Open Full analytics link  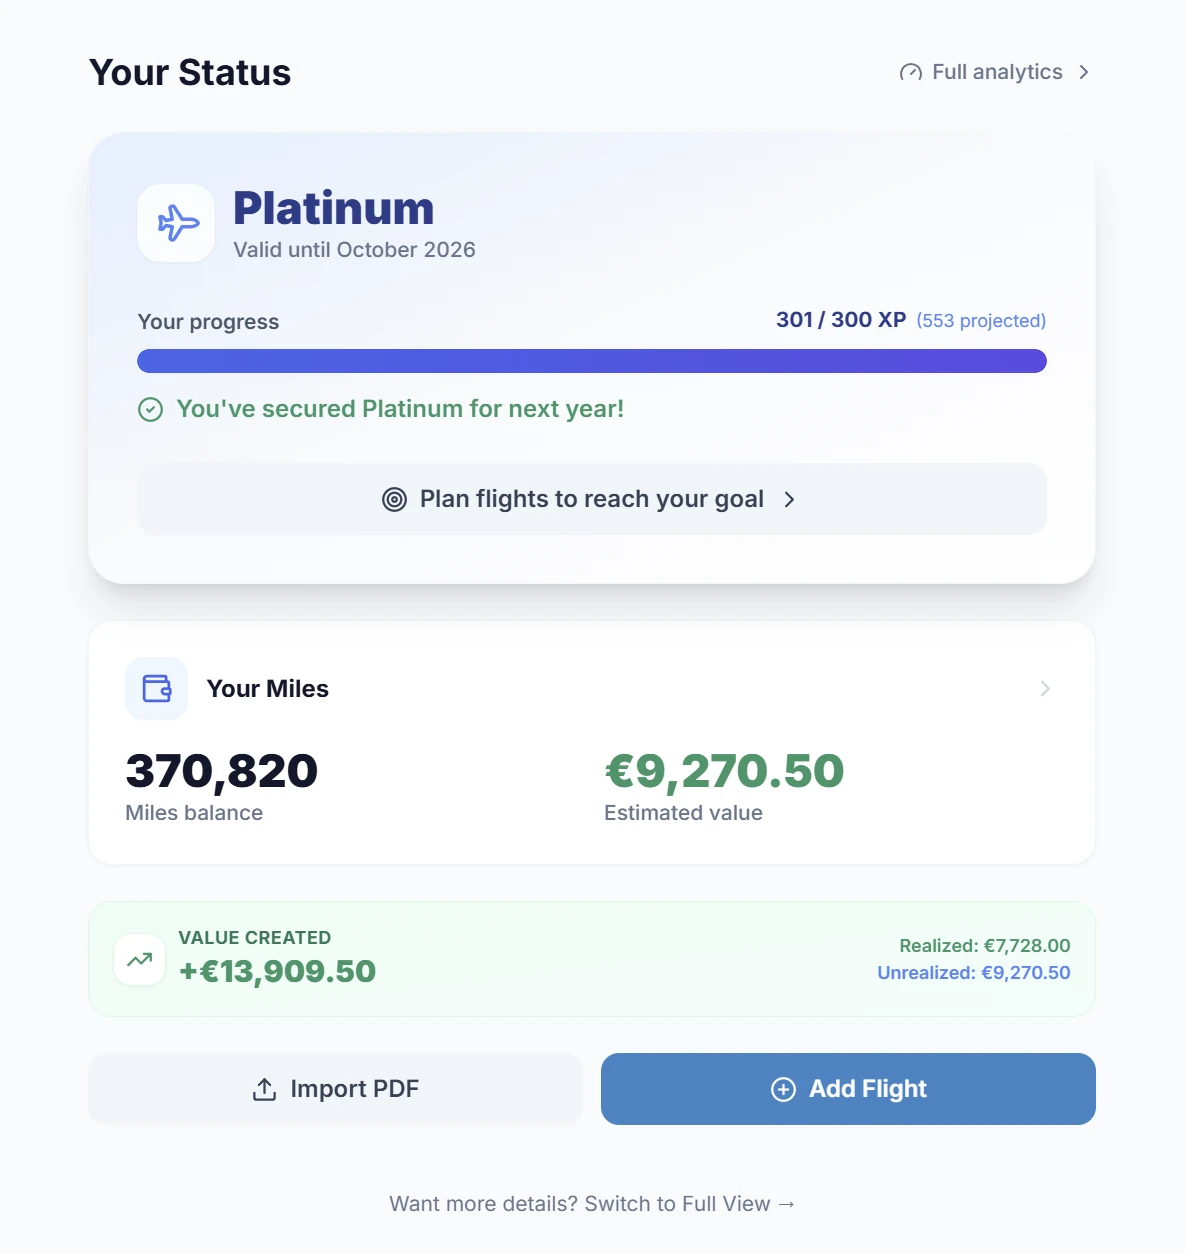coord(996,73)
